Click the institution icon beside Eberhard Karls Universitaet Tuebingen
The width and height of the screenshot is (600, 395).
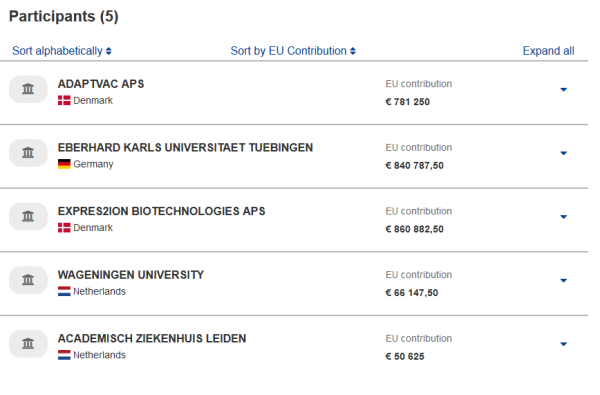[x=28, y=153]
